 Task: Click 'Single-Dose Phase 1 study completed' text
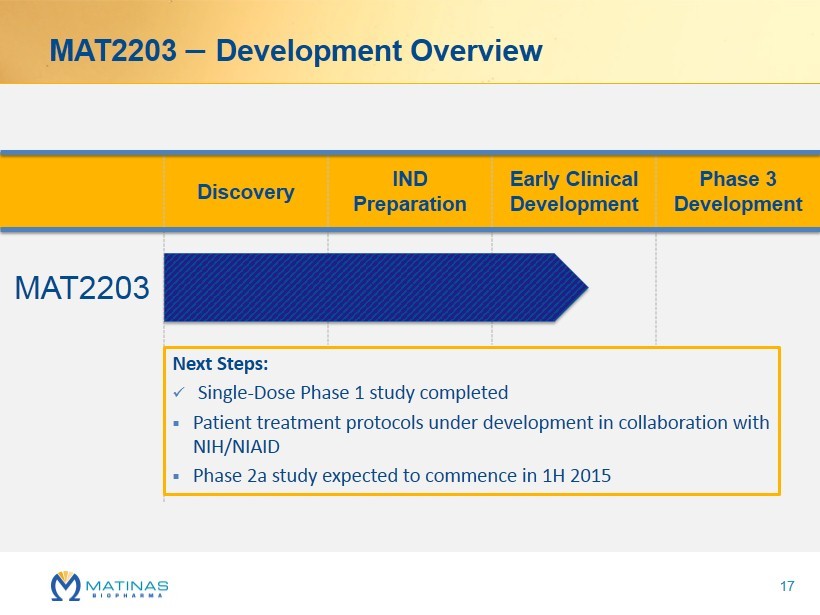(353, 392)
